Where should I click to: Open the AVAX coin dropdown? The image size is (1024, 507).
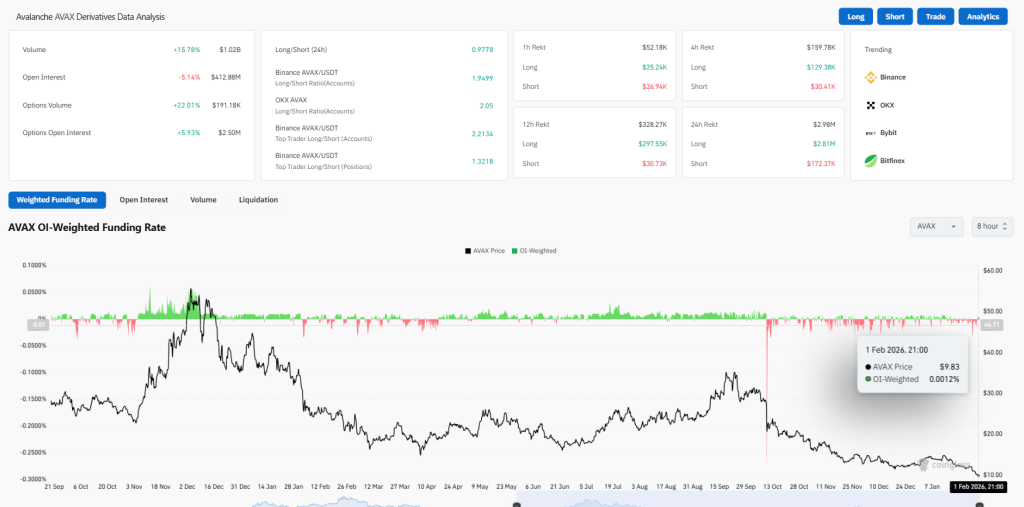pos(936,226)
